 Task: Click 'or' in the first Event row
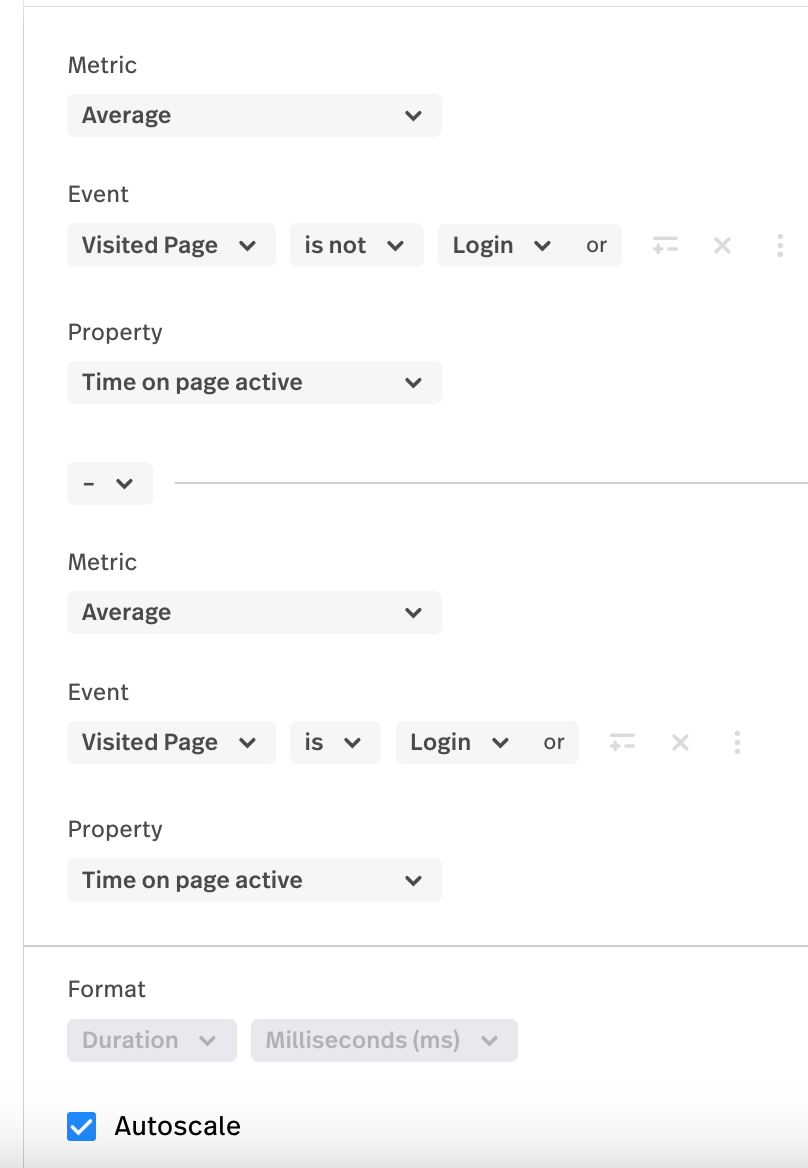click(x=597, y=245)
